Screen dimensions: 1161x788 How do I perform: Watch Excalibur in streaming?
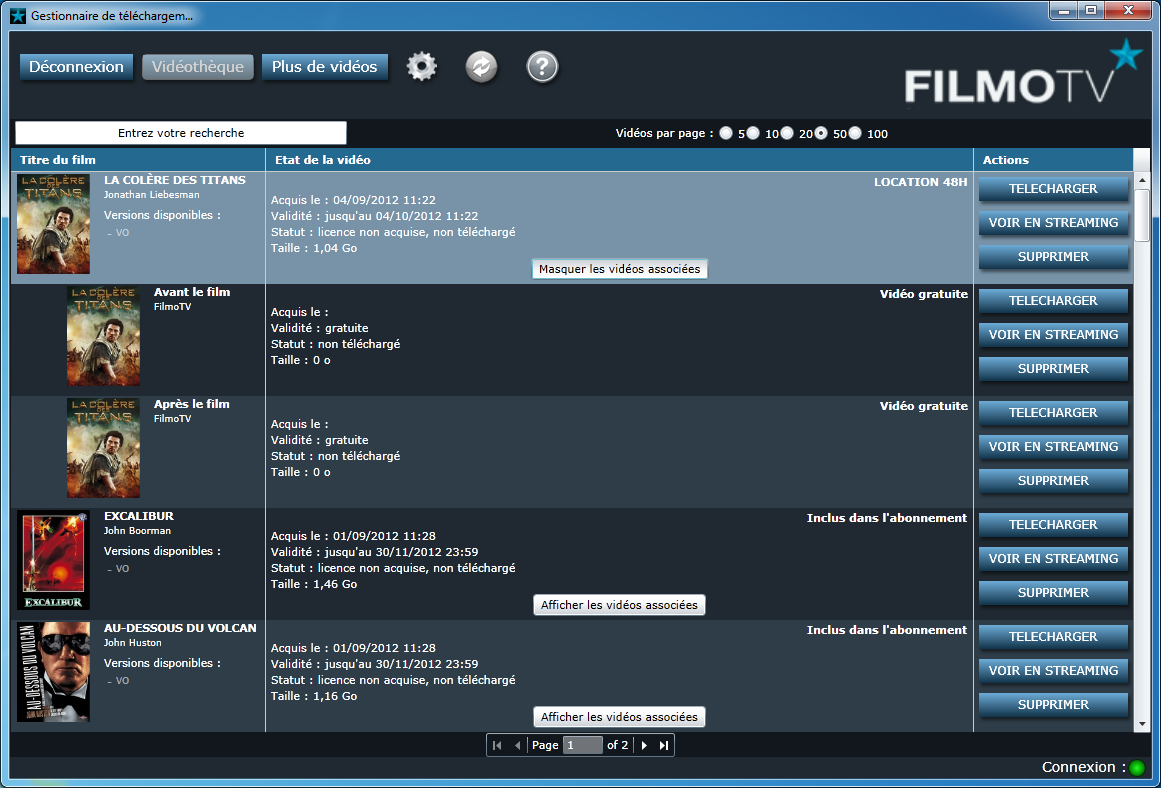(1054, 558)
